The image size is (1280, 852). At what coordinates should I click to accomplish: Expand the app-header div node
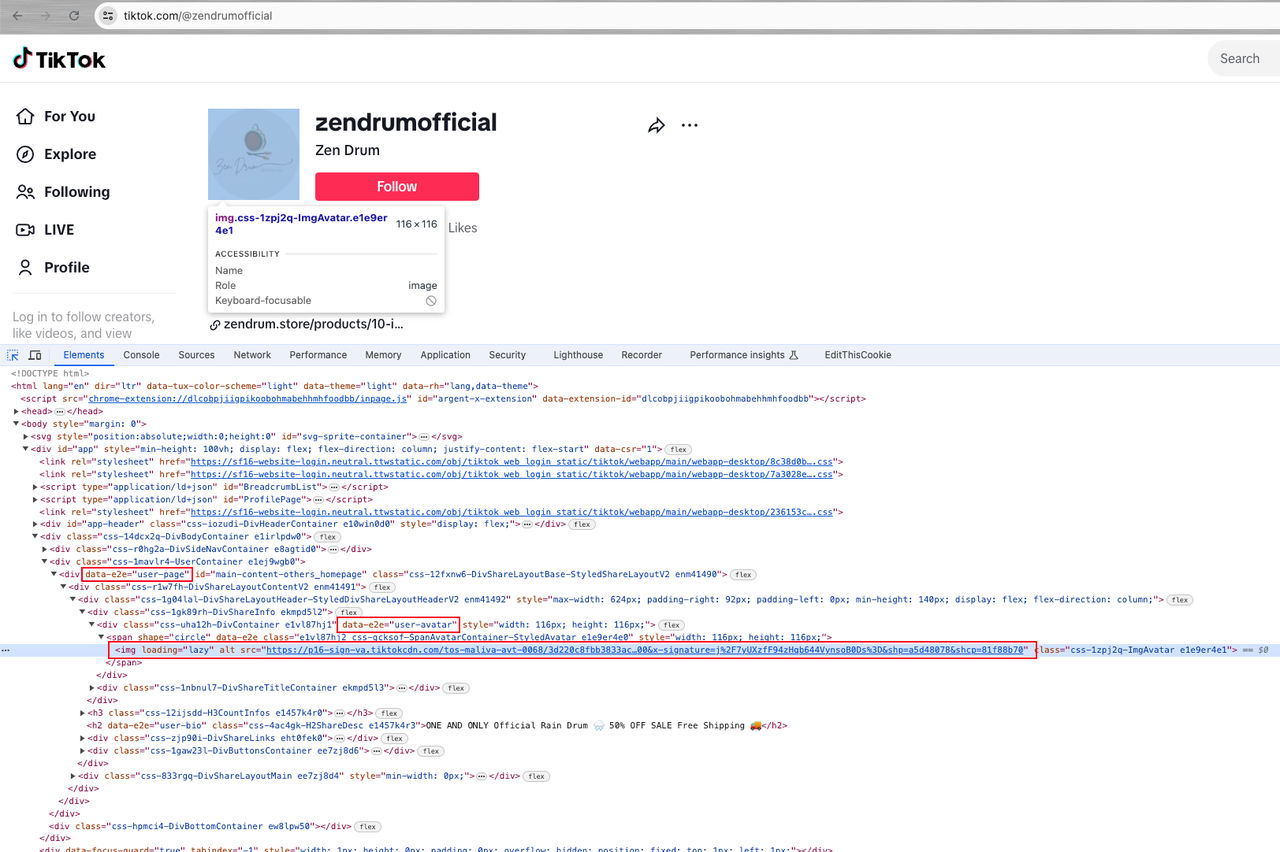[x=37, y=524]
